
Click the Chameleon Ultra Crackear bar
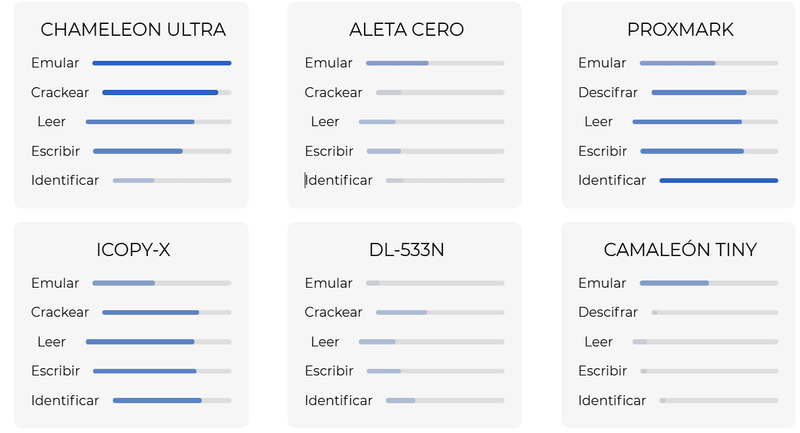point(167,93)
